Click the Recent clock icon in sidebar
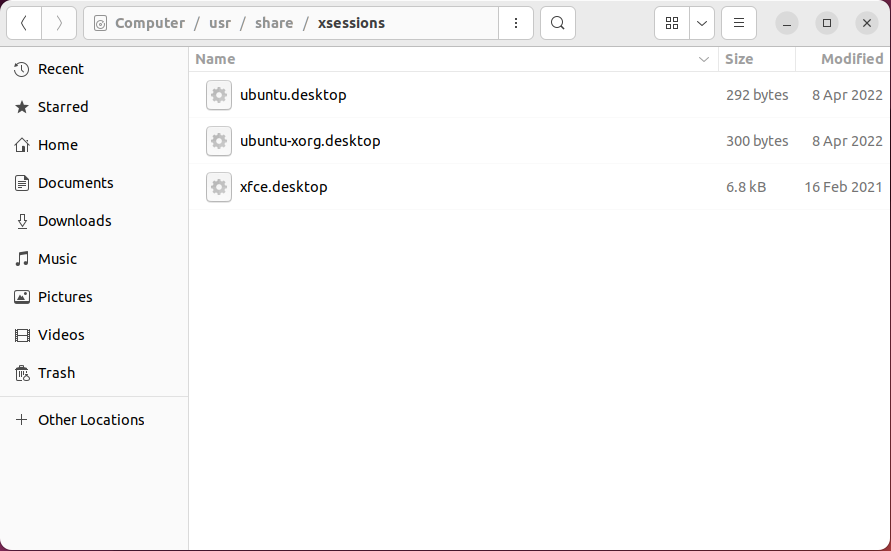The height and width of the screenshot is (551, 891). pos(22,69)
